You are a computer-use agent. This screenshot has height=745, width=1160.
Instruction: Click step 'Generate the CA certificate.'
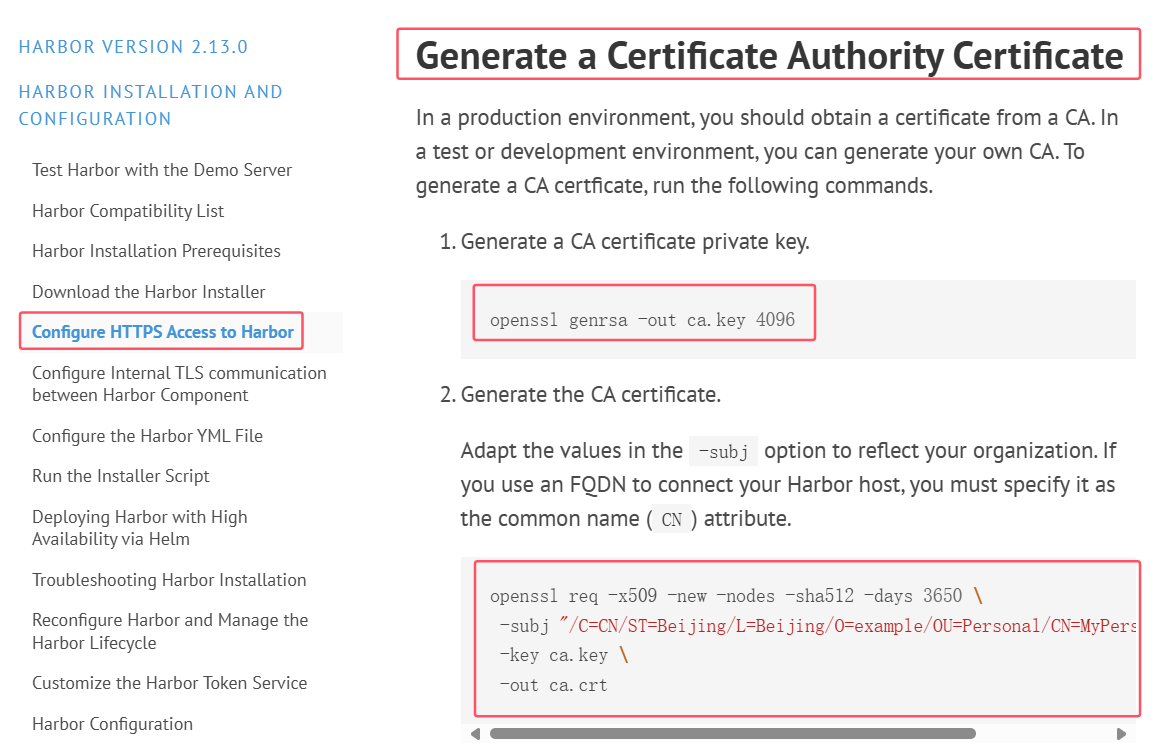(590, 394)
